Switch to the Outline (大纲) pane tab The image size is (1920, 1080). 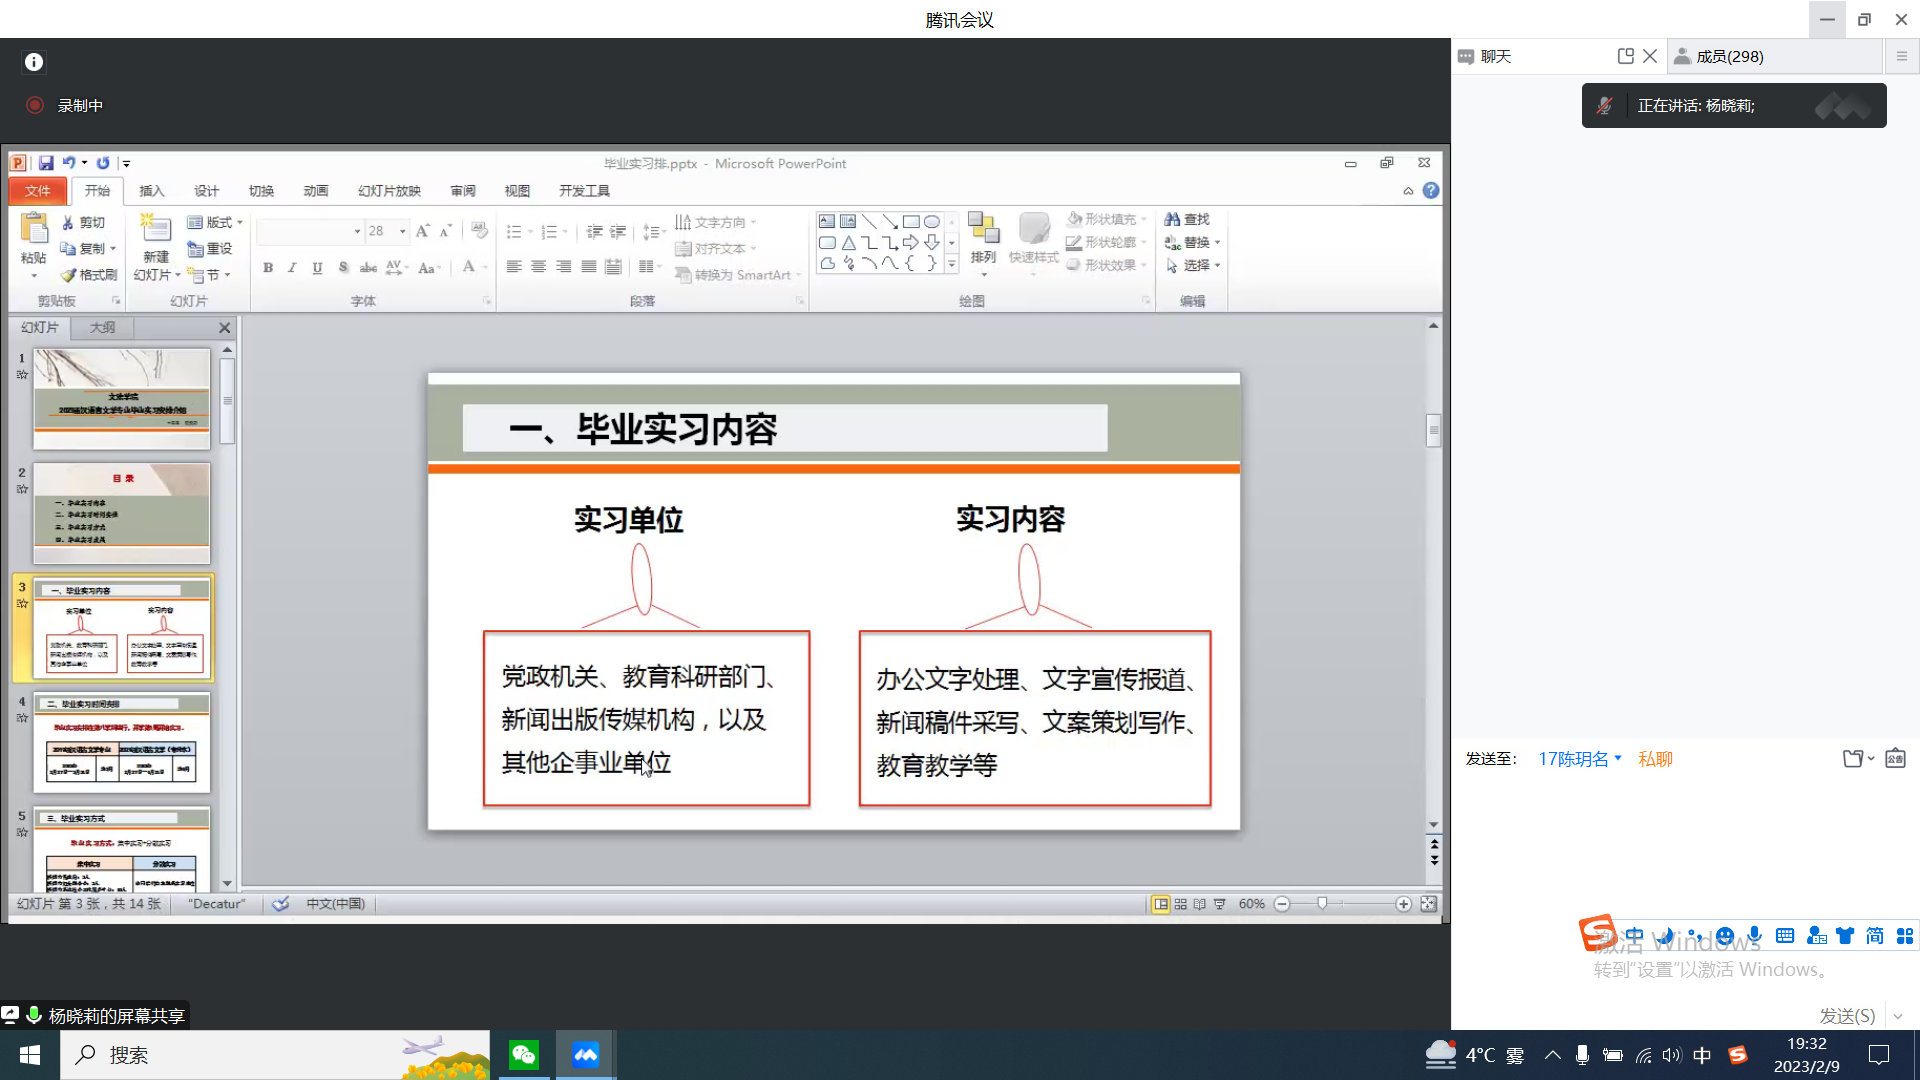(102, 327)
